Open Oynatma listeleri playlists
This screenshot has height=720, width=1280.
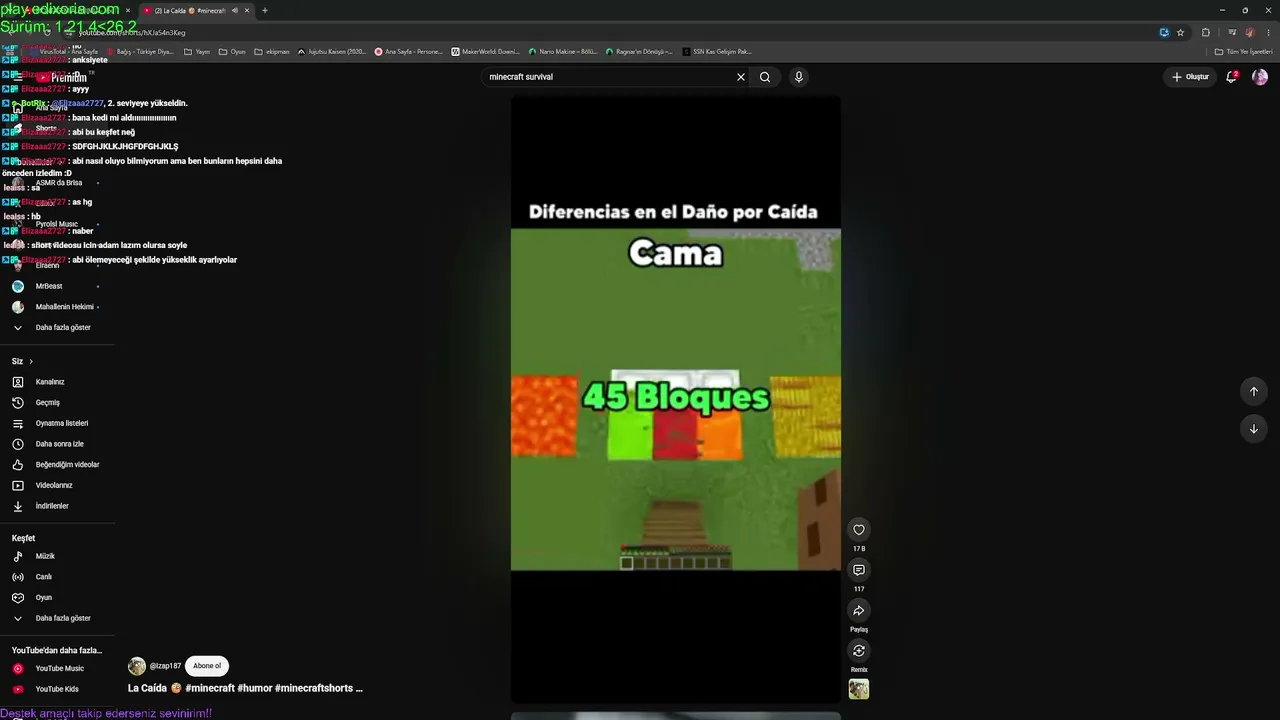click(58, 423)
